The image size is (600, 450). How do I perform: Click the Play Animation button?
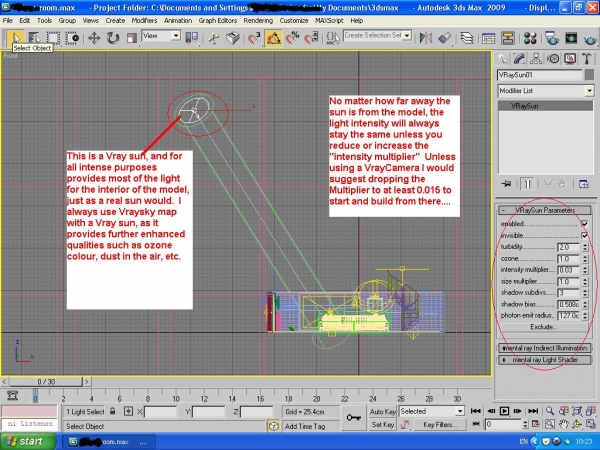coord(504,411)
